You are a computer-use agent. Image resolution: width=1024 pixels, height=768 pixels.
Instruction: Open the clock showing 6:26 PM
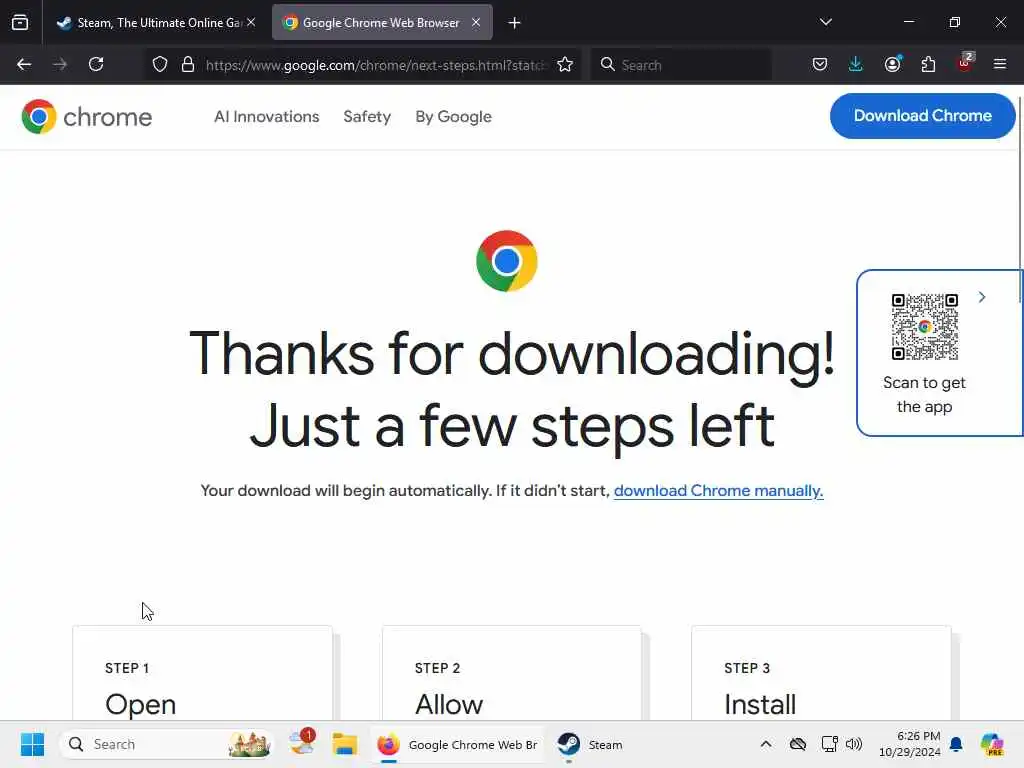click(910, 744)
